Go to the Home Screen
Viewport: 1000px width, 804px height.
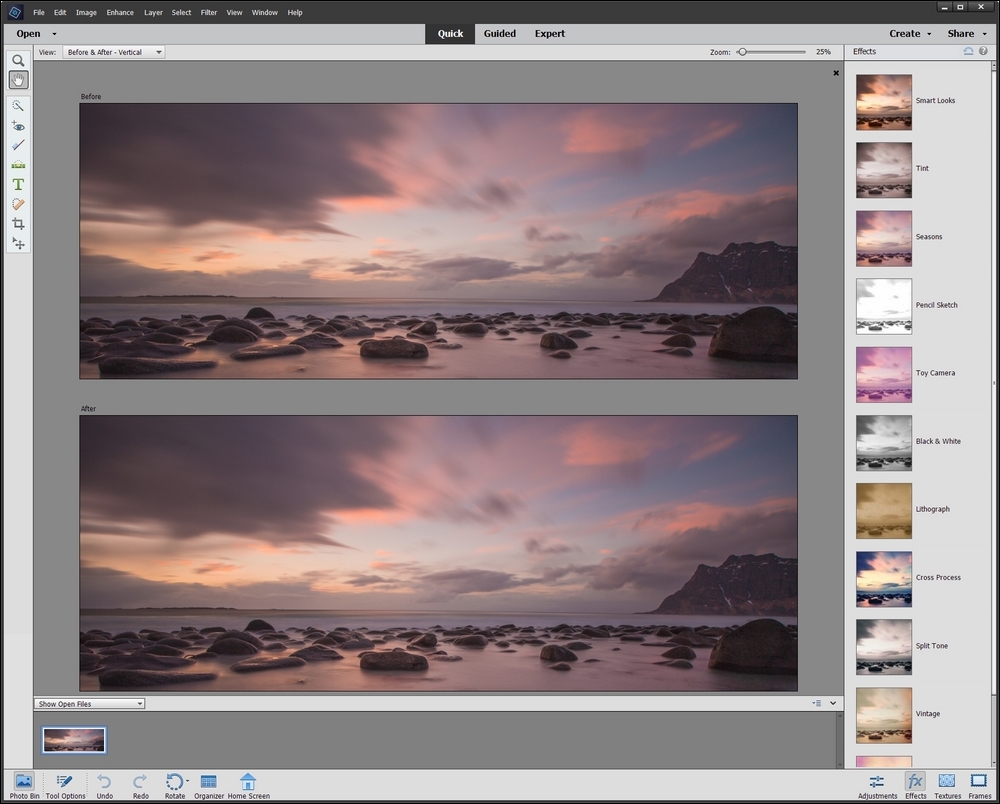click(248, 786)
